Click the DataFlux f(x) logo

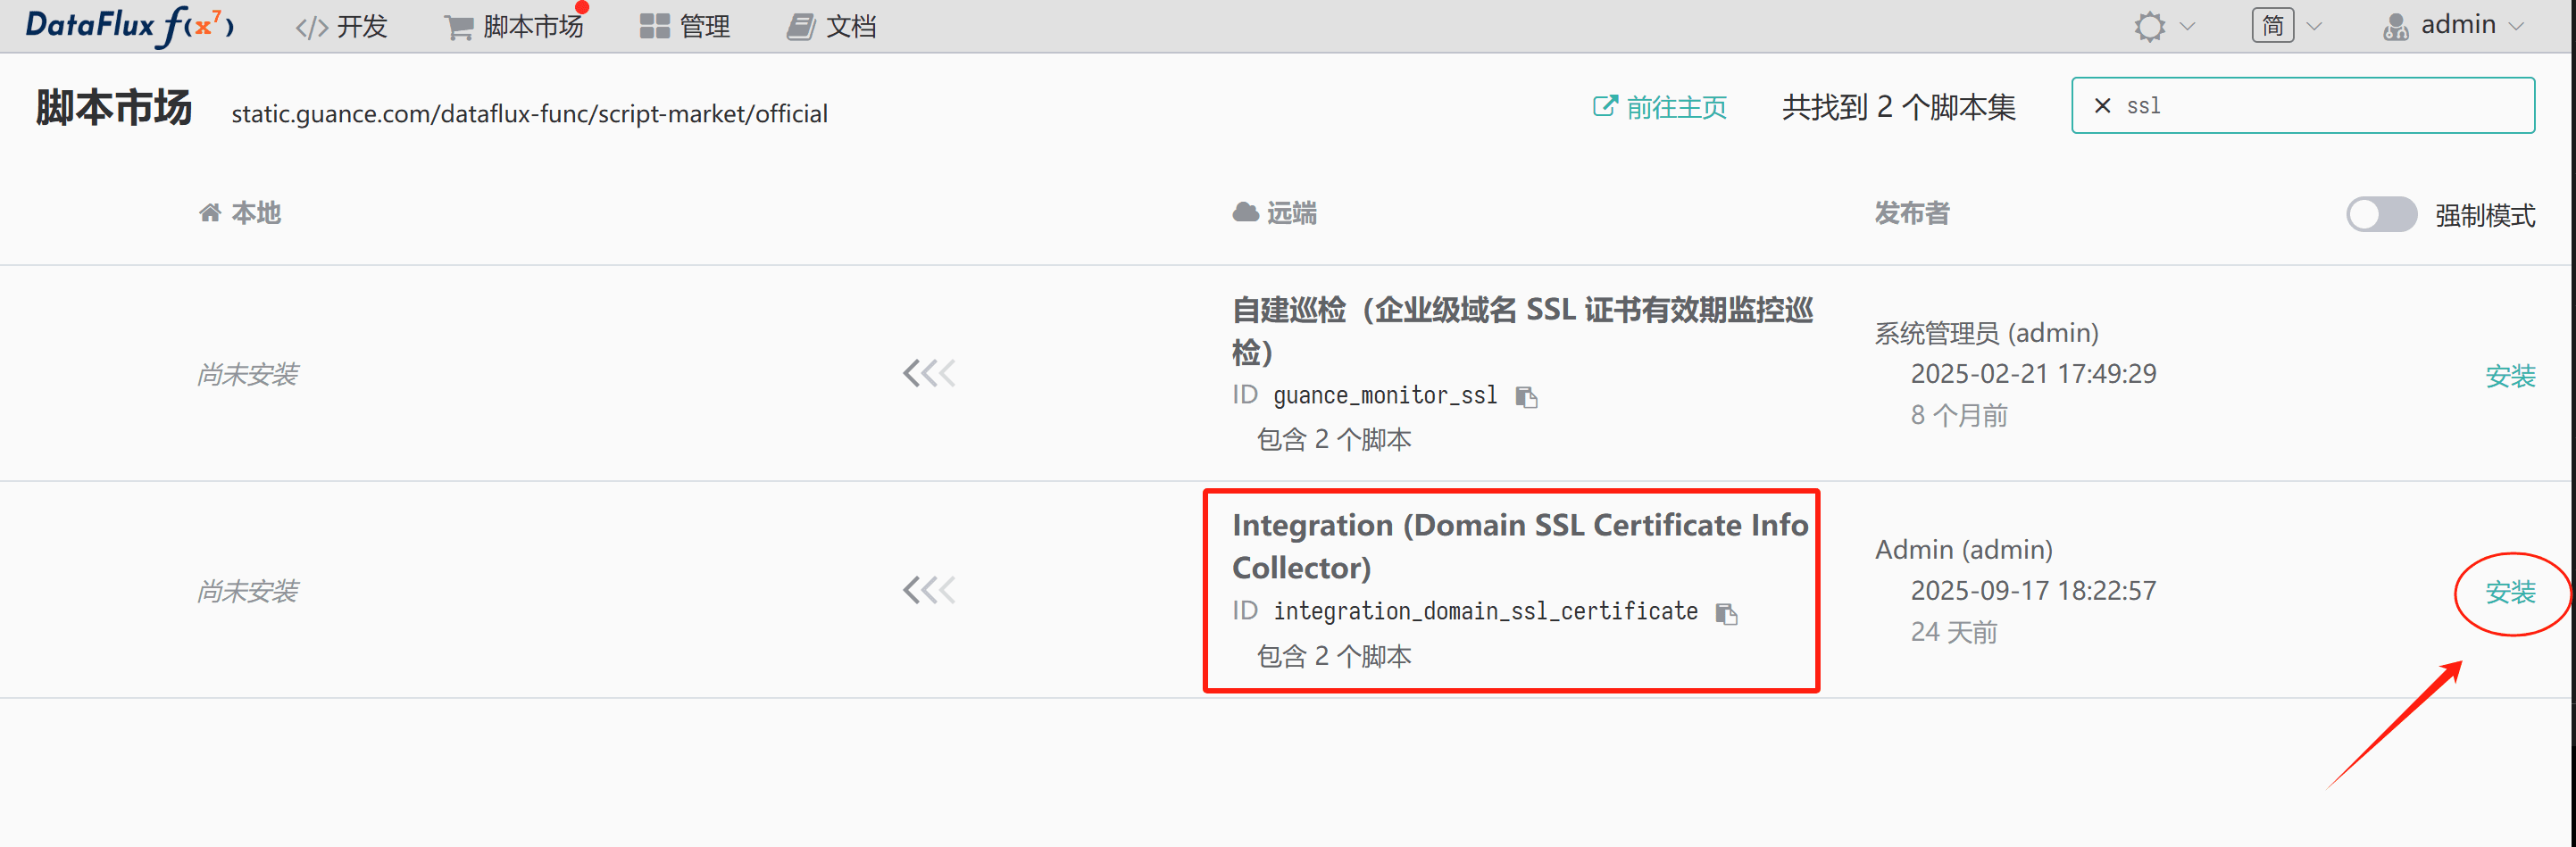(x=130, y=25)
